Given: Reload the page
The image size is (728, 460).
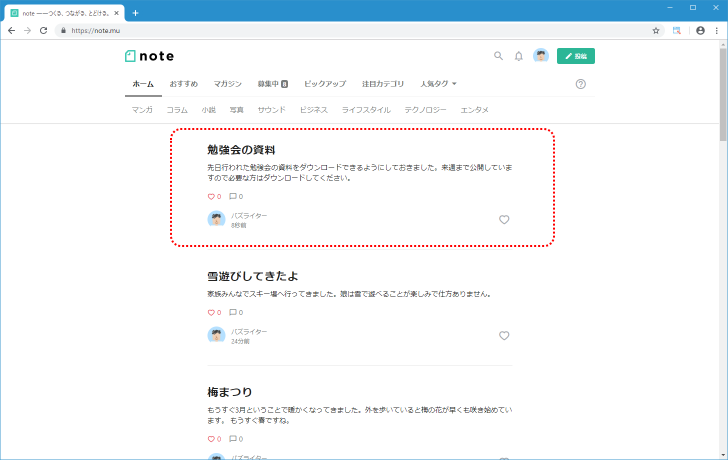Looking at the screenshot, I should pos(44,31).
